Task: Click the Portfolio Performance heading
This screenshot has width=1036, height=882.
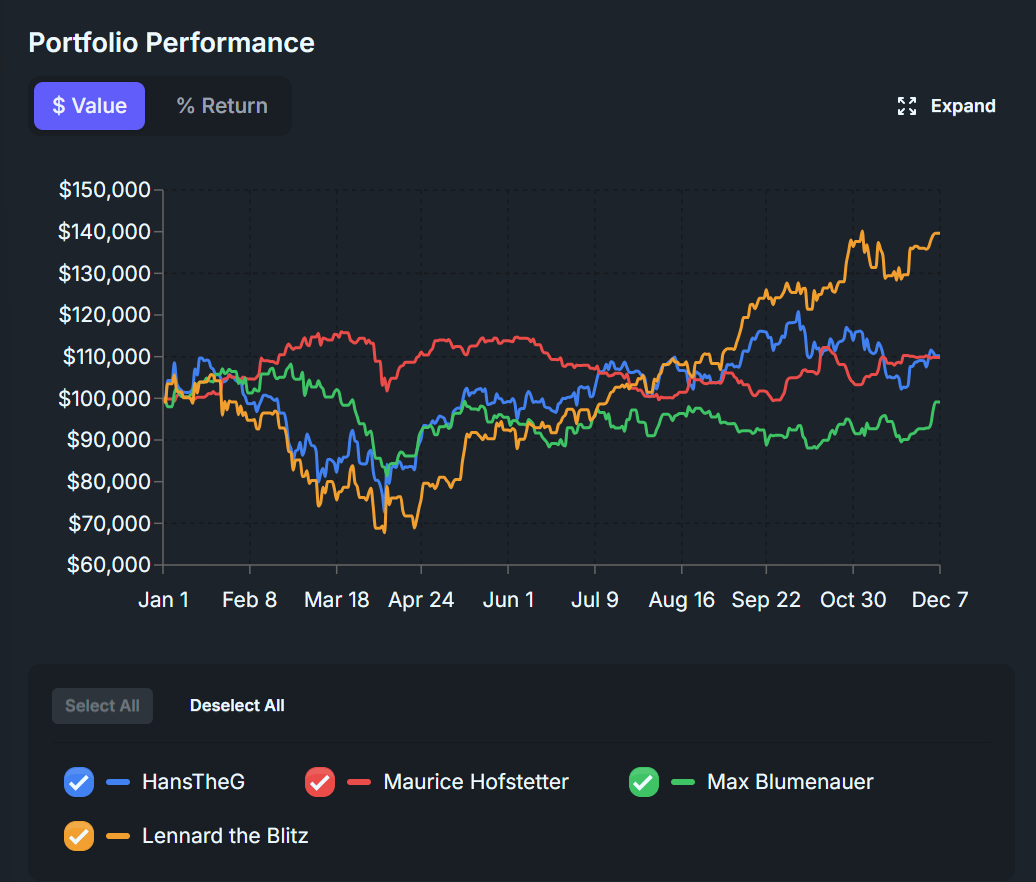Action: point(171,43)
